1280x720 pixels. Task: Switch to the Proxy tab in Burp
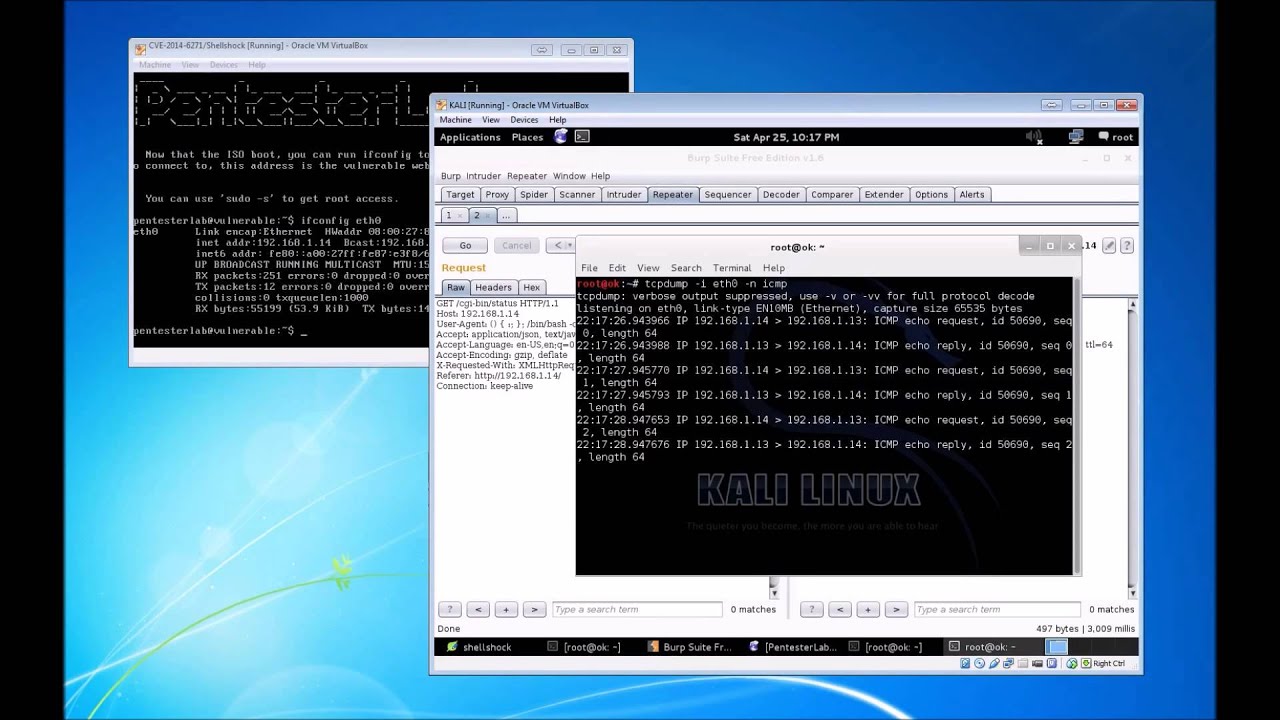click(x=497, y=195)
